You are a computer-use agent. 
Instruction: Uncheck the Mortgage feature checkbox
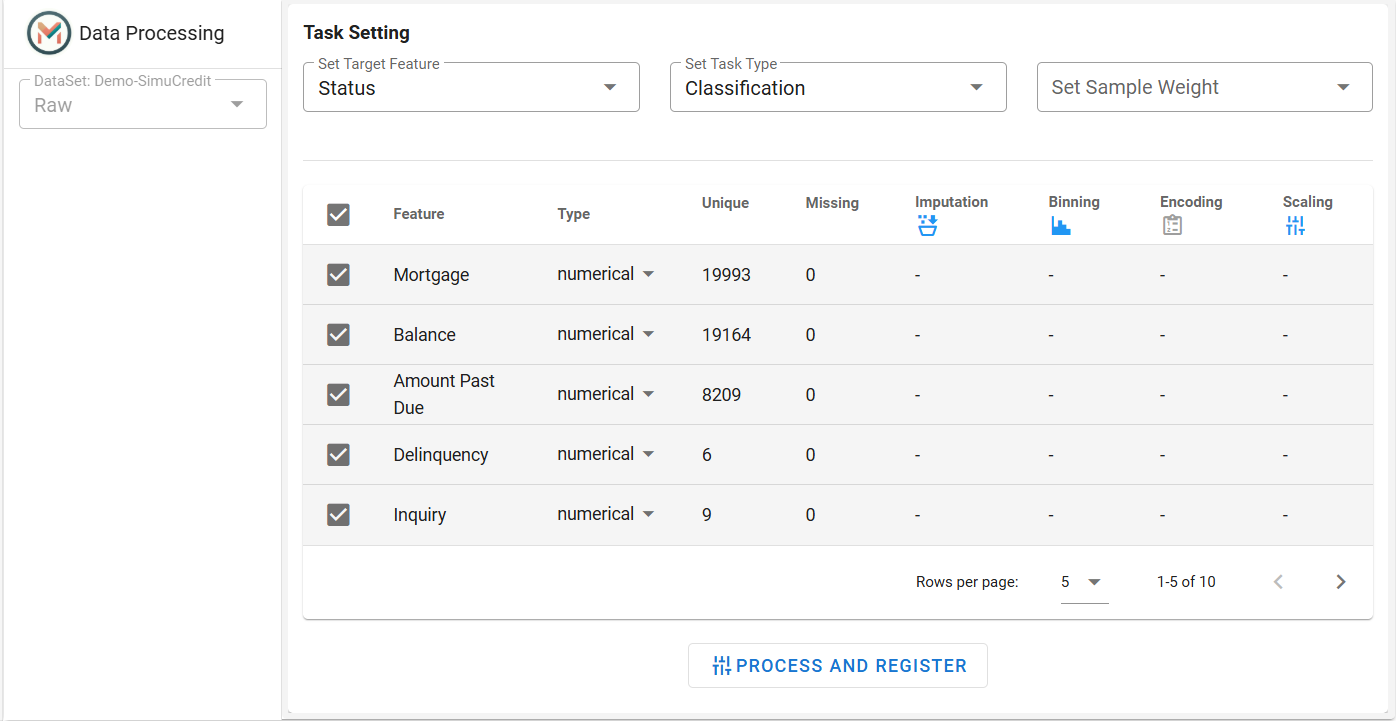[338, 275]
